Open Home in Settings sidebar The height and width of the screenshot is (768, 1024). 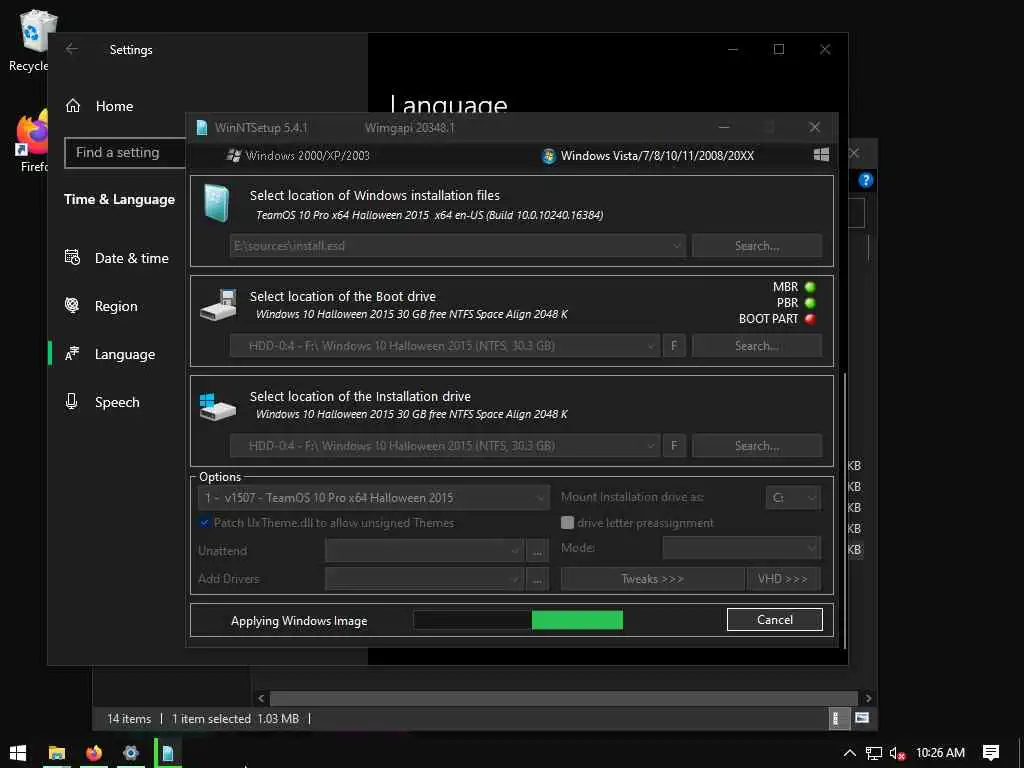pos(114,106)
